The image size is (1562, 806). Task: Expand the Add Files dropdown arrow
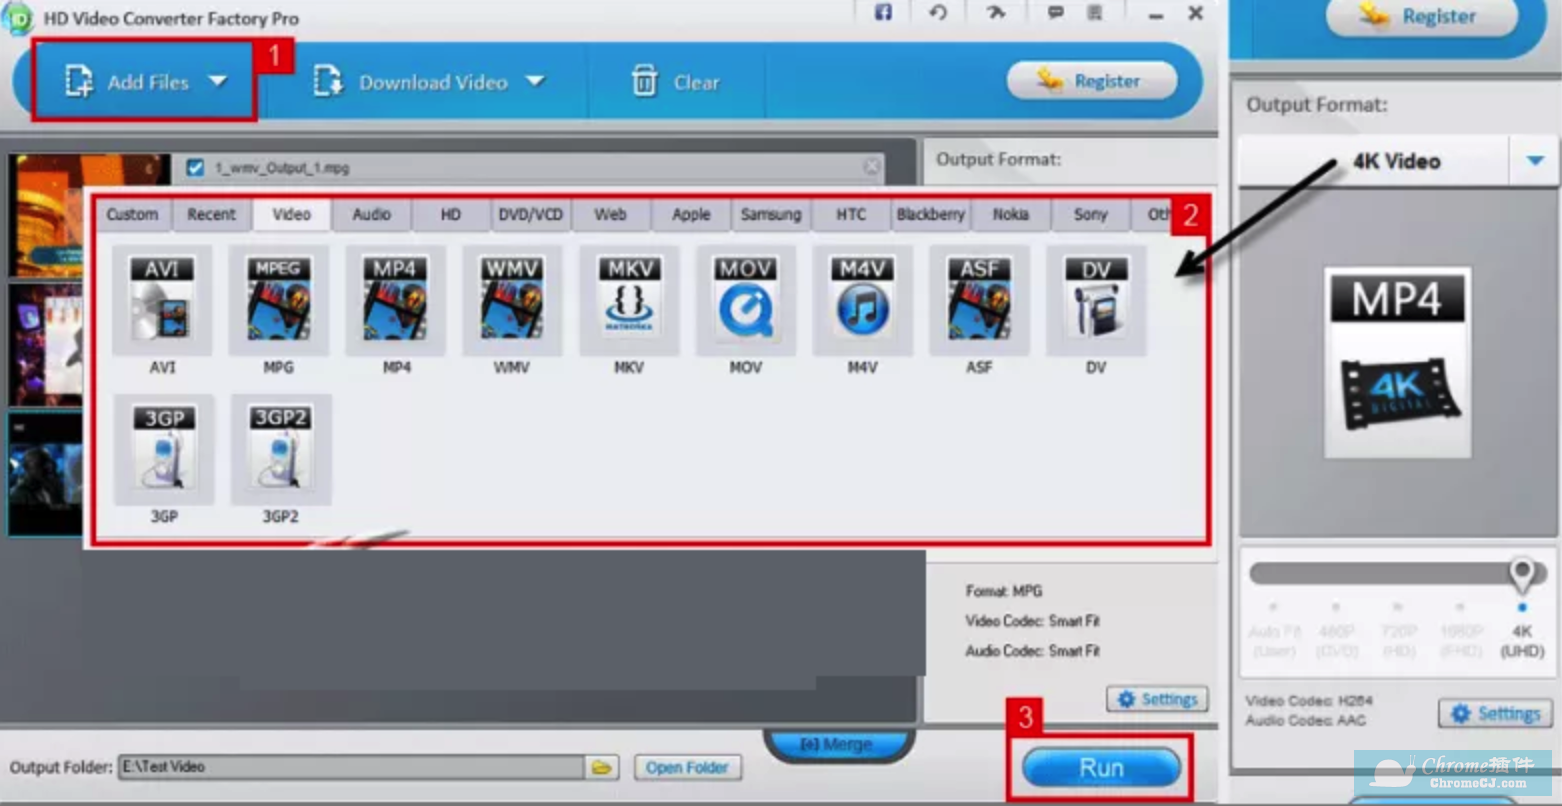pyautogui.click(x=218, y=81)
